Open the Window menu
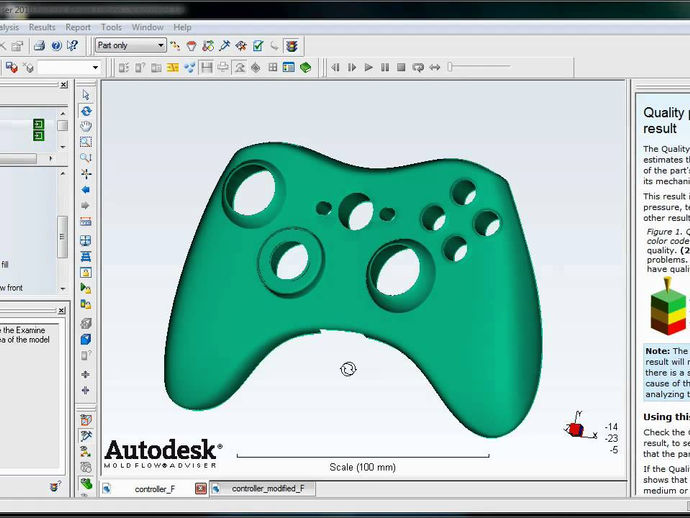The image size is (690, 518). [x=147, y=27]
